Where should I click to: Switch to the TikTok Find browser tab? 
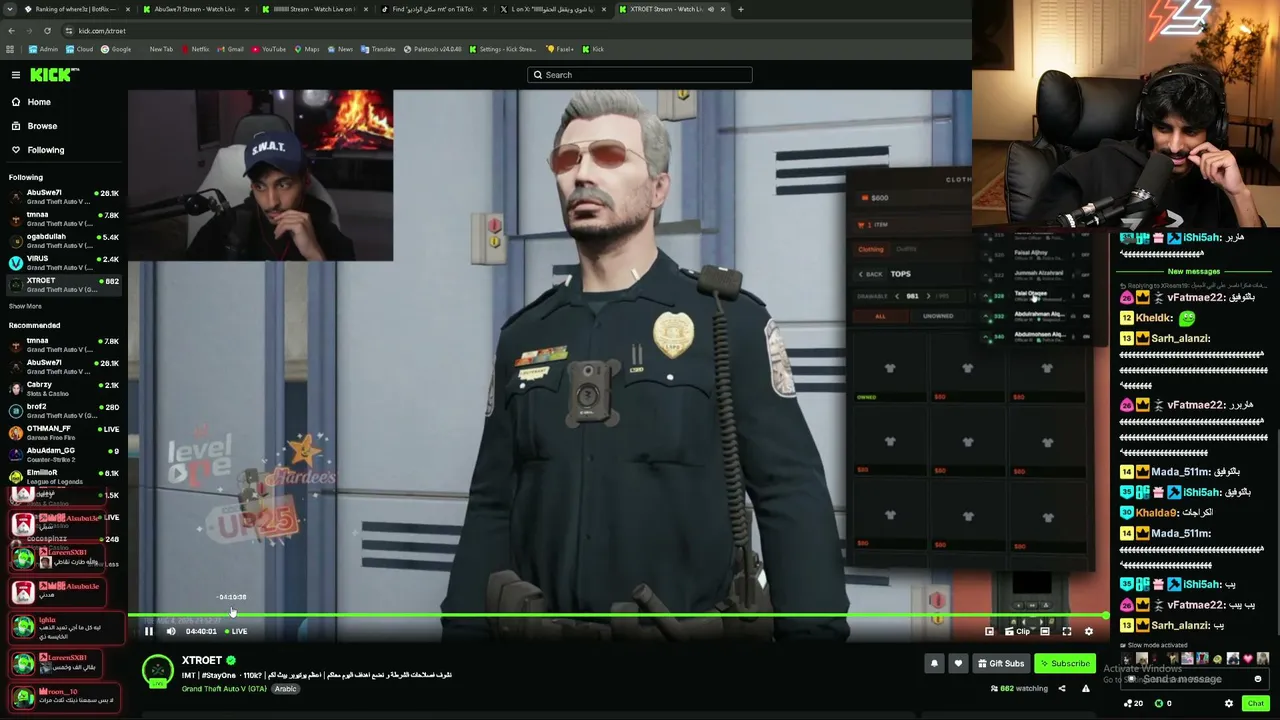coord(433,10)
